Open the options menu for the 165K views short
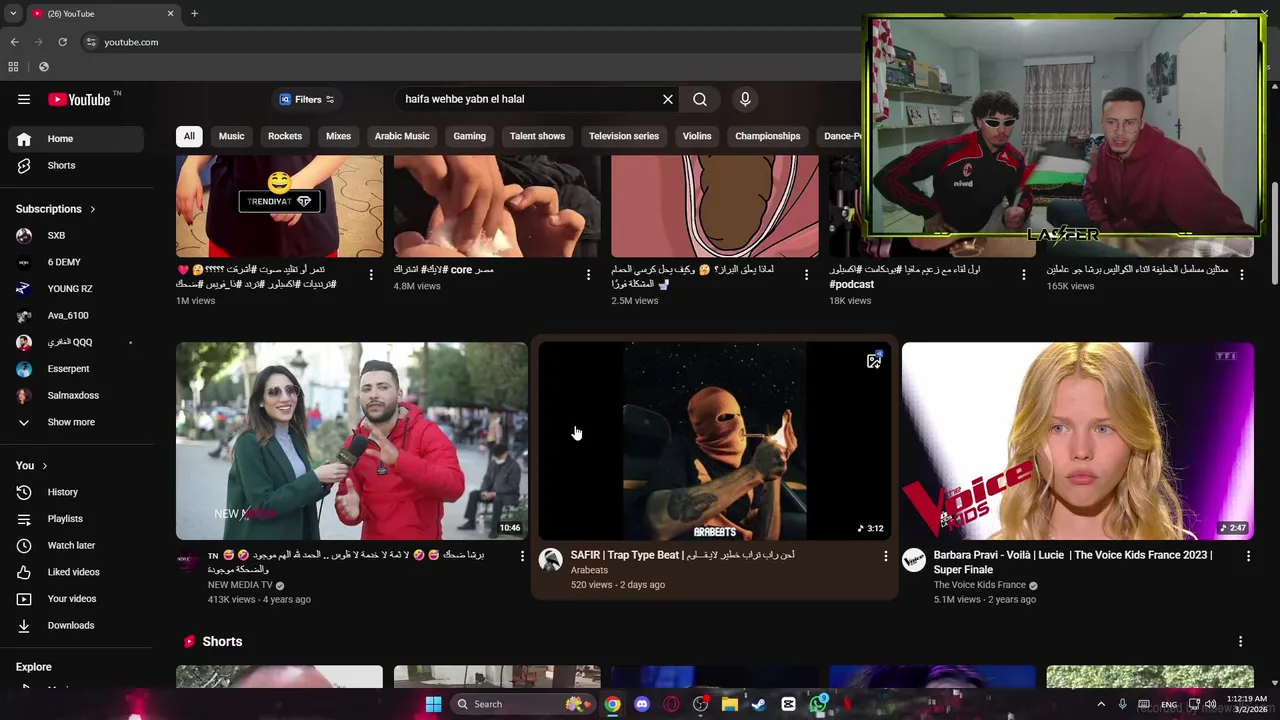Image resolution: width=1280 pixels, height=720 pixels. [1241, 275]
